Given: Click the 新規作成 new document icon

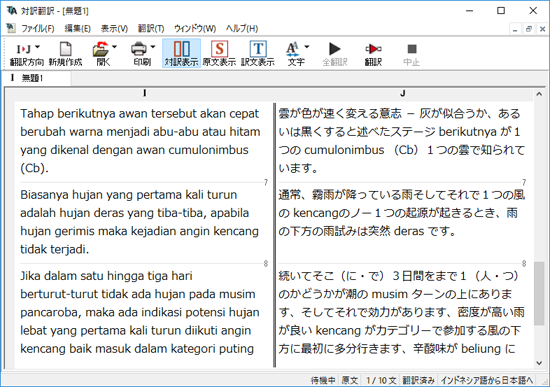Looking at the screenshot, I should click(65, 49).
